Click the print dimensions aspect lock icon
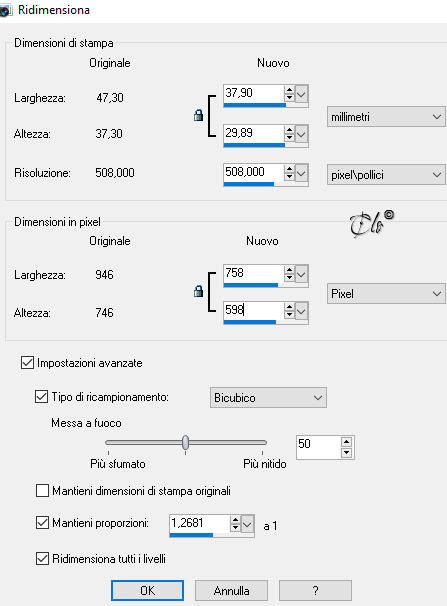Image resolution: width=447 pixels, height=606 pixels. coord(198,115)
